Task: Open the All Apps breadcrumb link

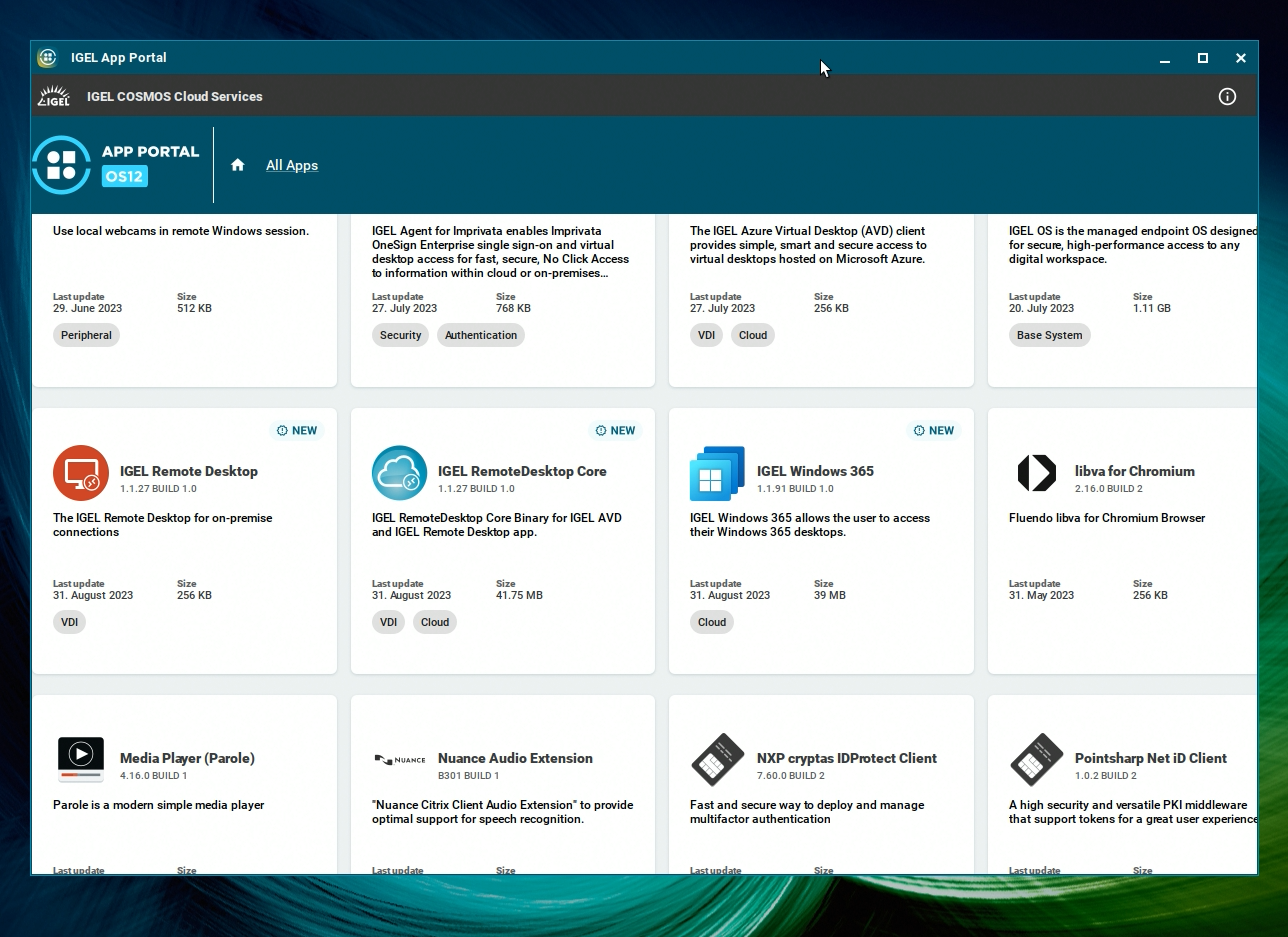Action: tap(292, 166)
